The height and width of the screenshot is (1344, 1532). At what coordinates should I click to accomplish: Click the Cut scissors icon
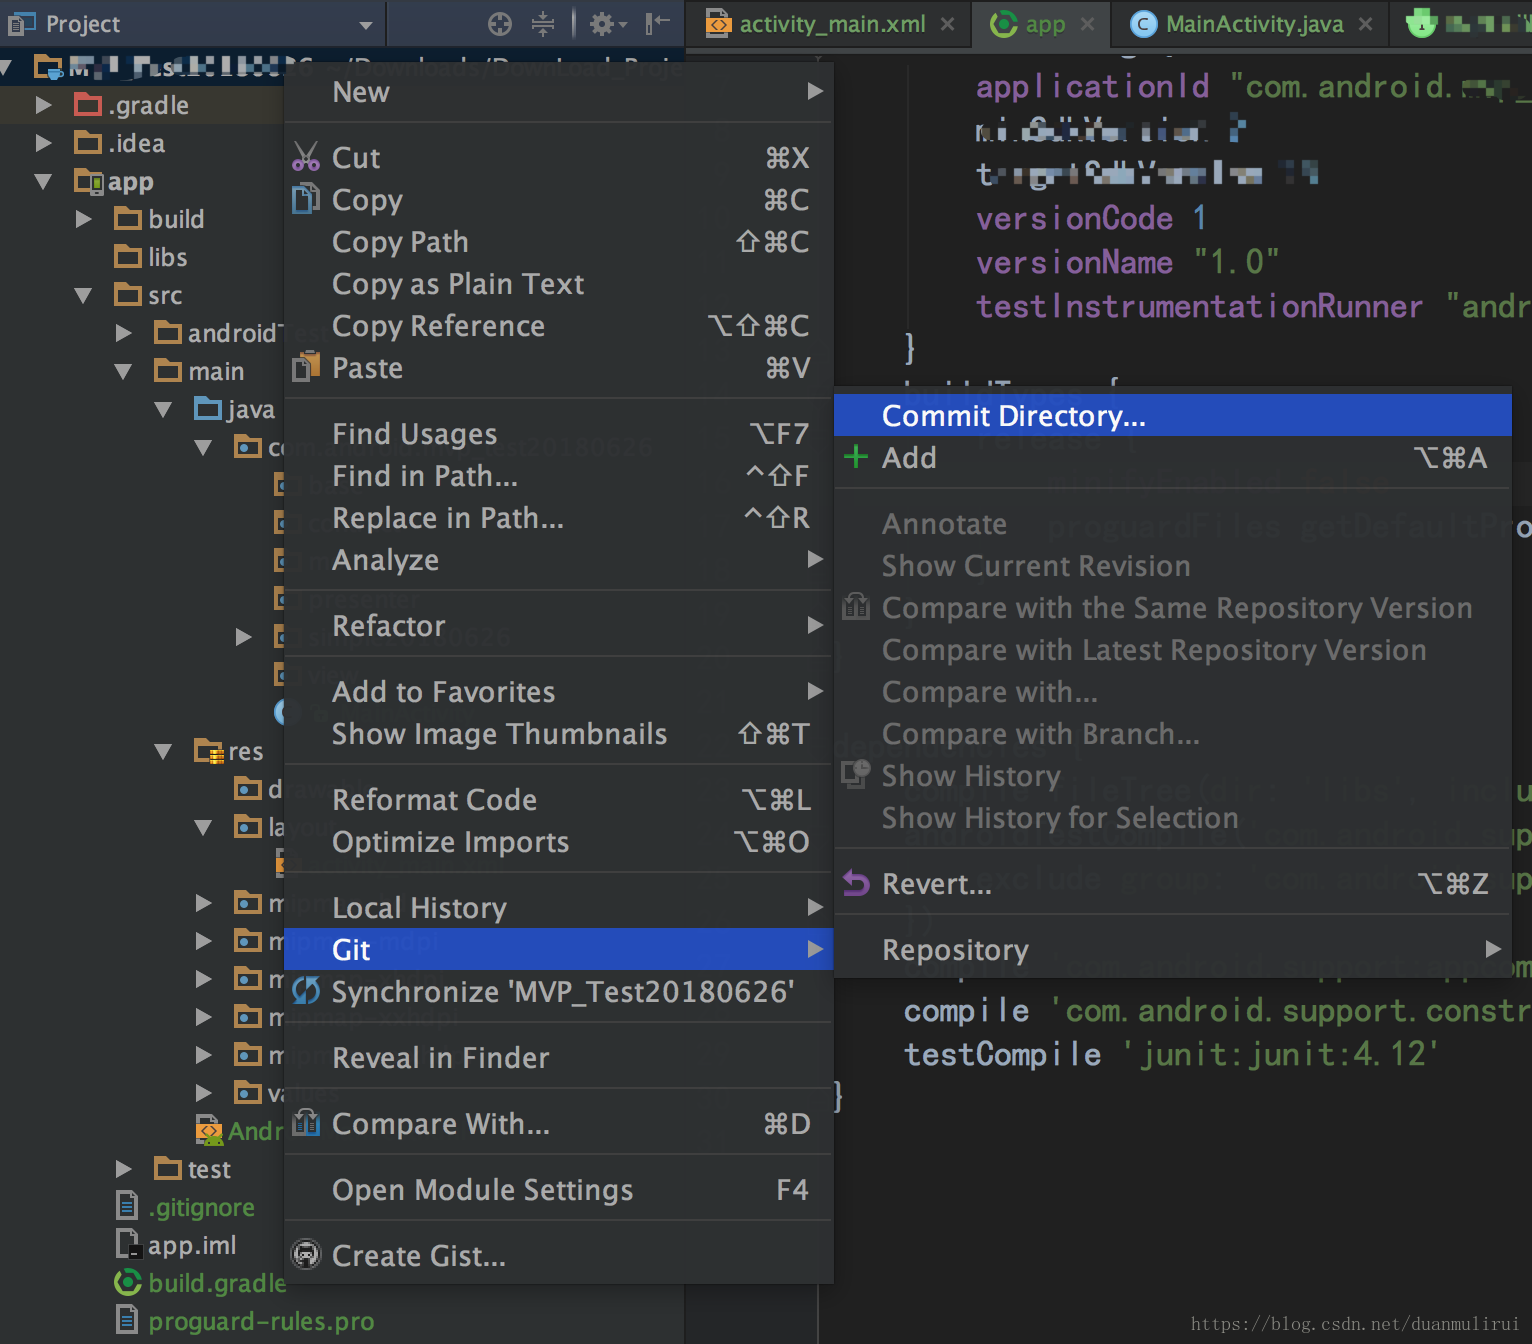pyautogui.click(x=306, y=157)
